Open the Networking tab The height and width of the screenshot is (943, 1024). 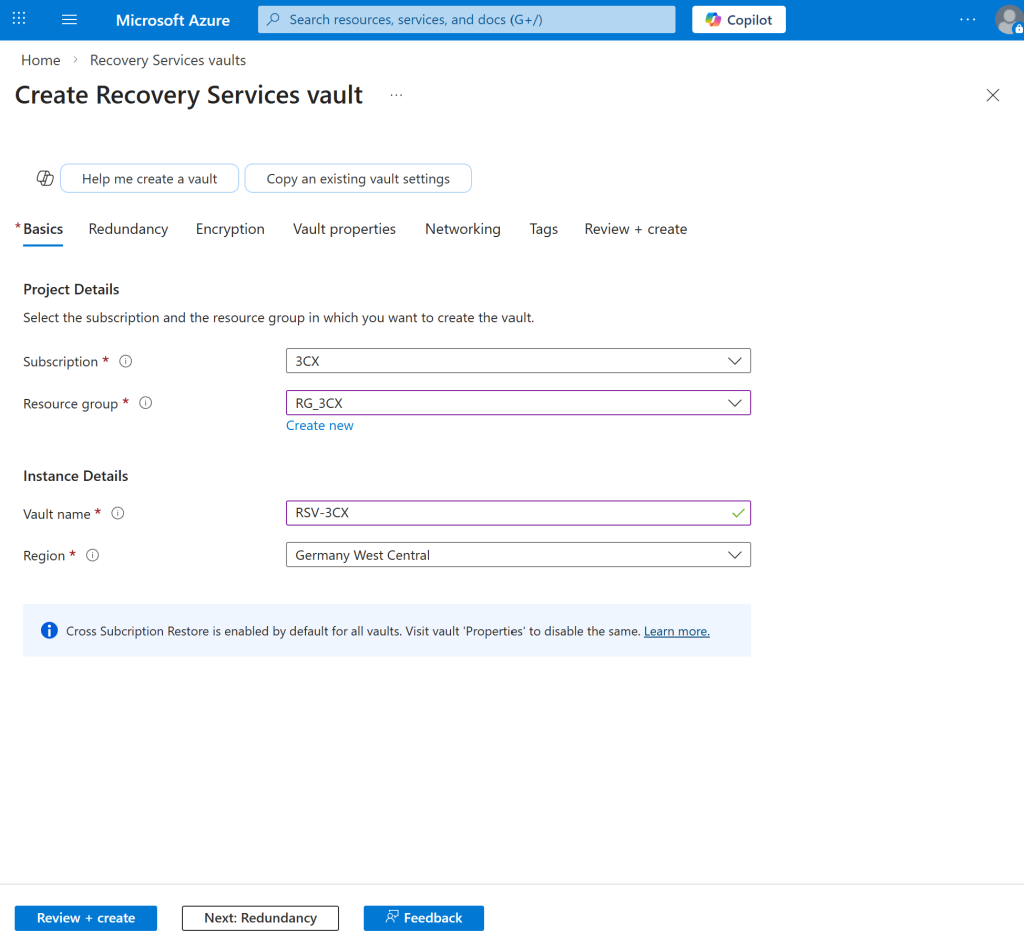[x=462, y=229]
